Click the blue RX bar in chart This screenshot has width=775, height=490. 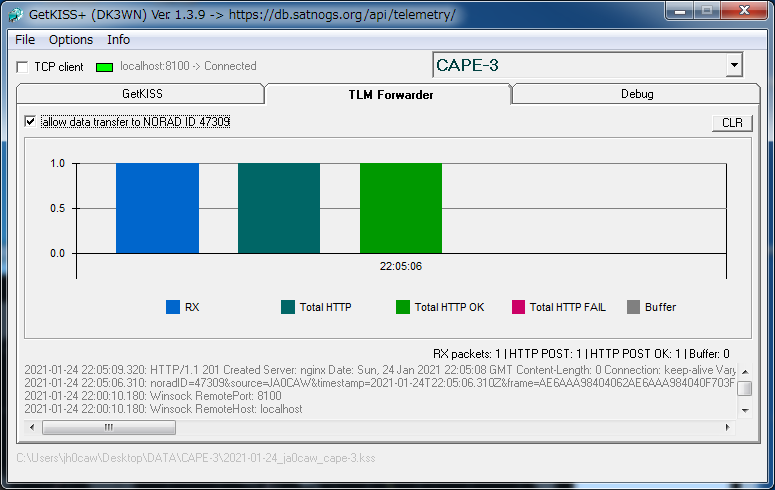[157, 208]
